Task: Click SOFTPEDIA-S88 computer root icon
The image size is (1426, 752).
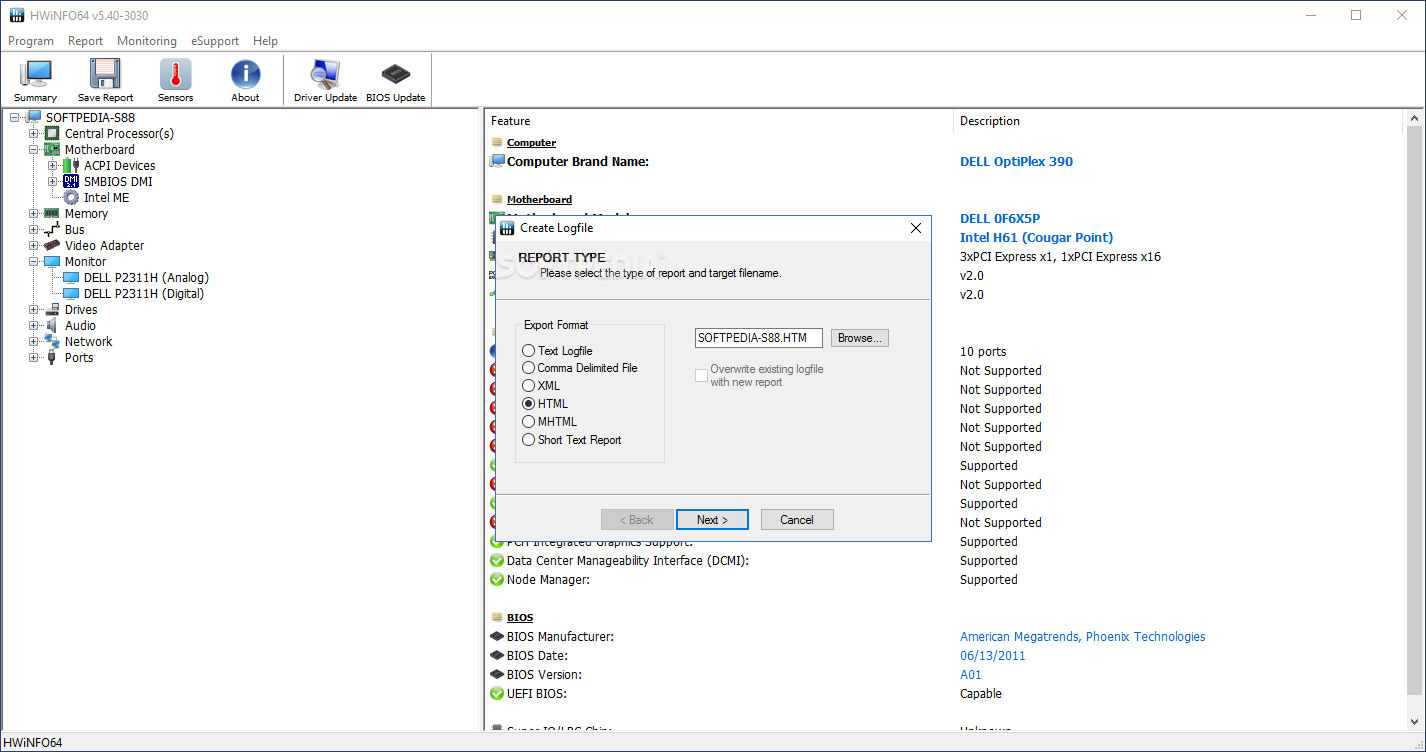Action: [x=33, y=117]
